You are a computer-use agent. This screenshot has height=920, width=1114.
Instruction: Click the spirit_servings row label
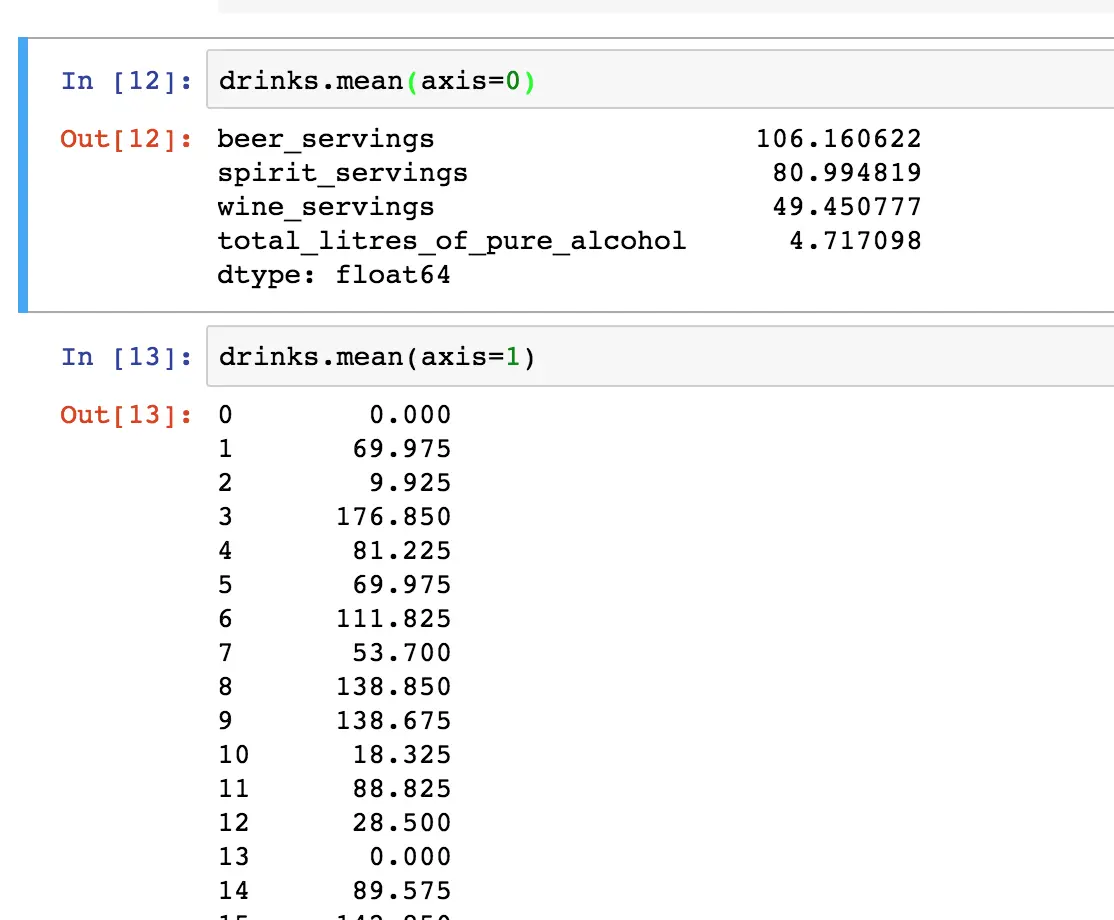point(342,173)
